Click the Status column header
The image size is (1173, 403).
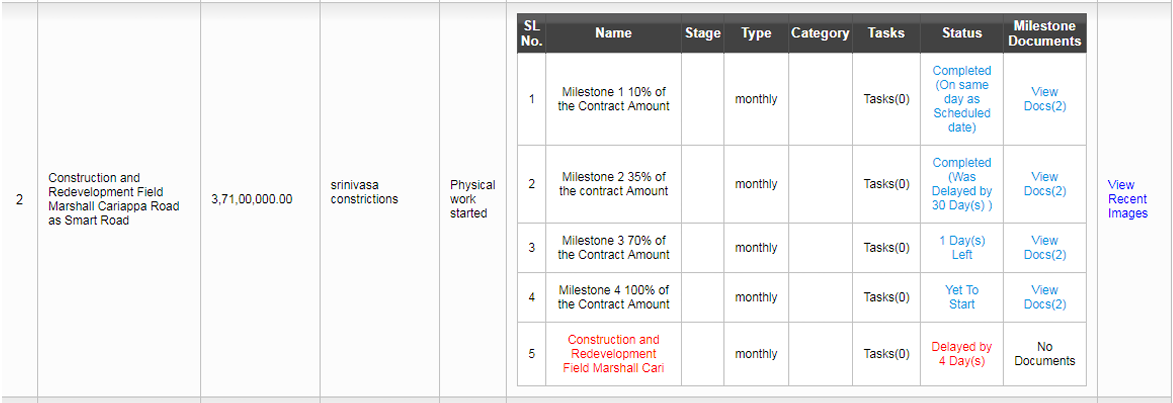[x=961, y=34]
